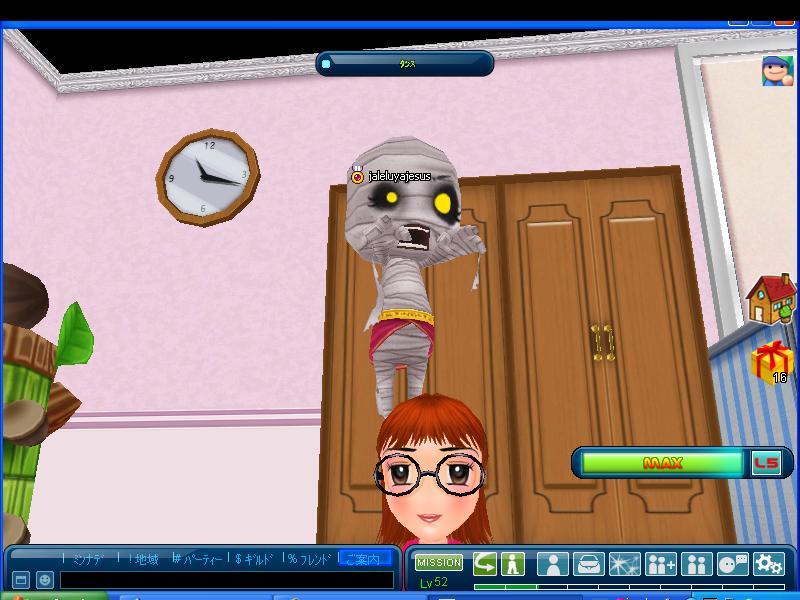Image resolution: width=800 pixels, height=600 pixels.
Task: Click the blue-hat avatar portrait icon
Action: [778, 71]
